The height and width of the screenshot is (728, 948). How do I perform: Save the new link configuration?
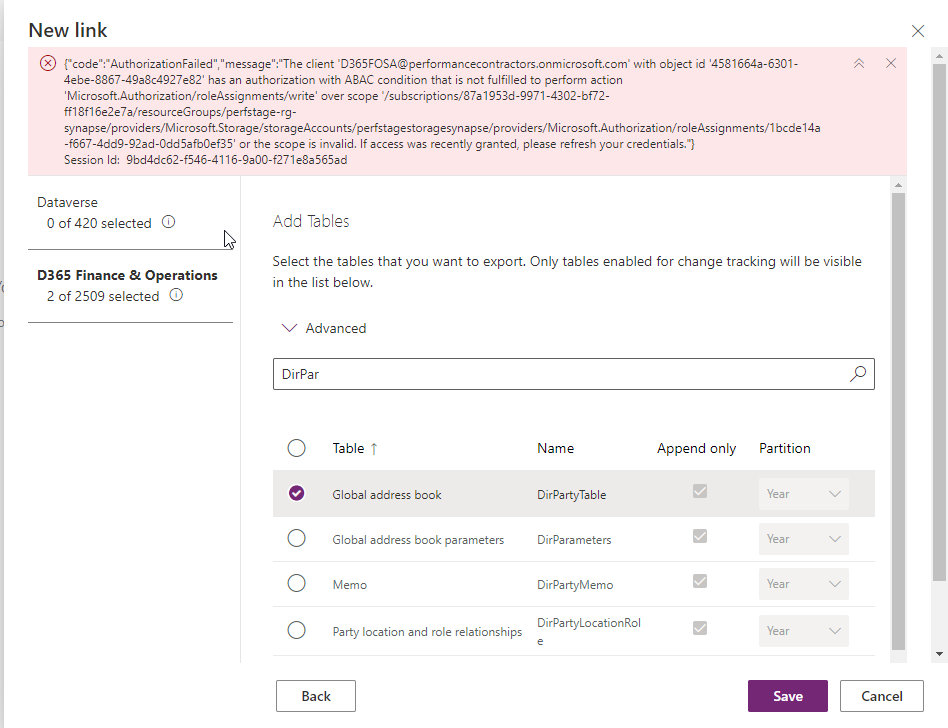pyautogui.click(x=787, y=695)
